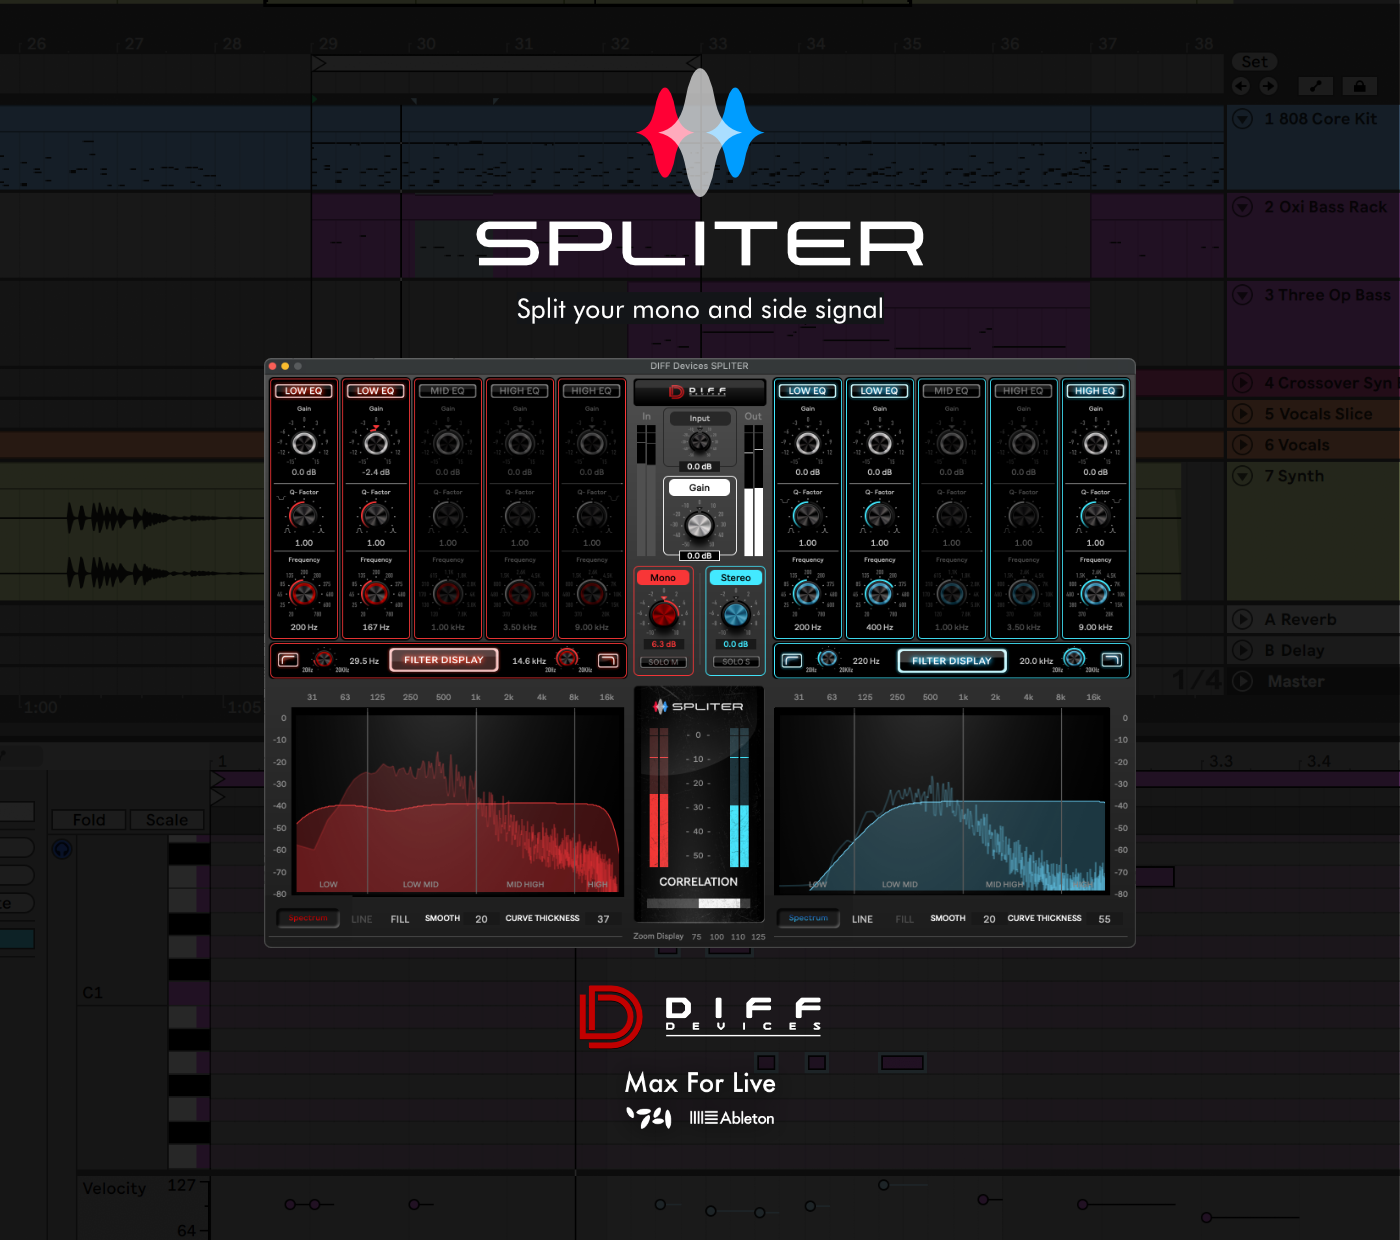Open the red channel FILTER DISPLAY
Viewport: 1400px width, 1240px height.
point(443,660)
